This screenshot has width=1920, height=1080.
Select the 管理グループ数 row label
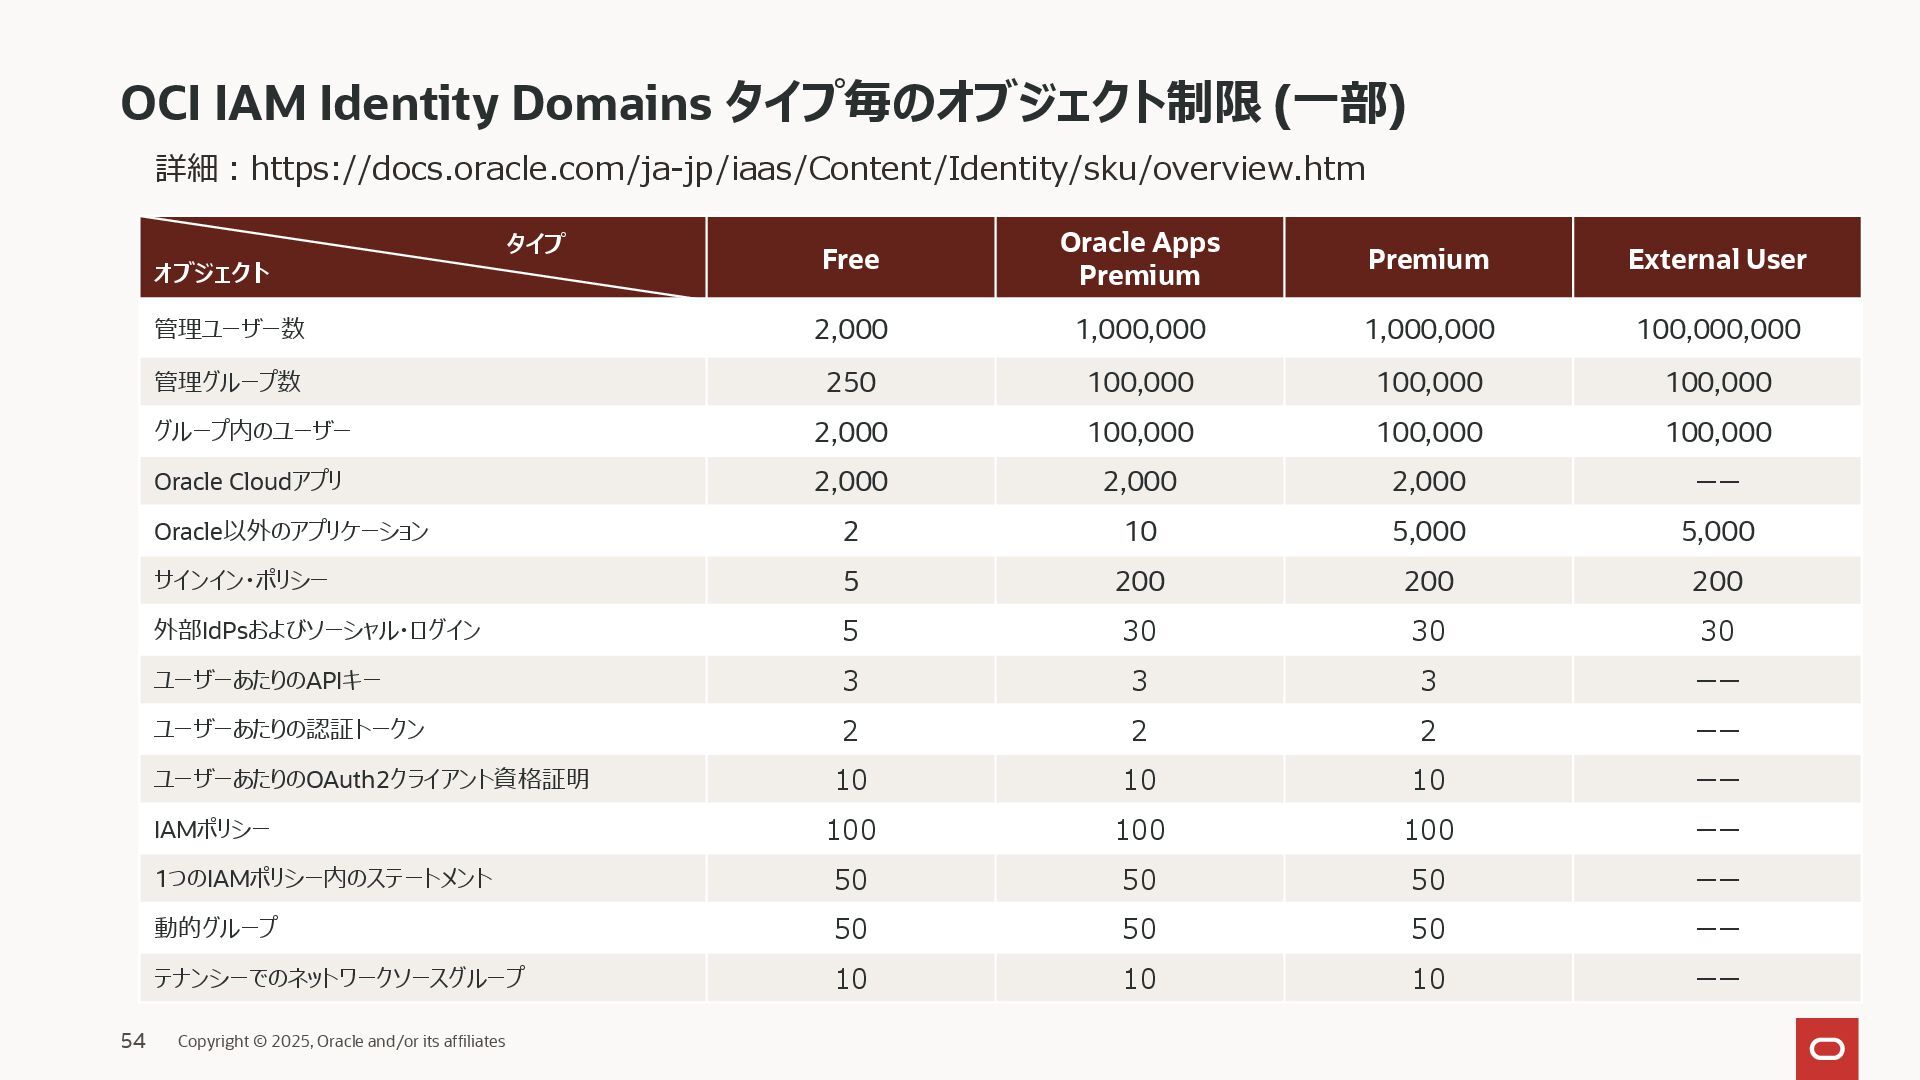(227, 381)
